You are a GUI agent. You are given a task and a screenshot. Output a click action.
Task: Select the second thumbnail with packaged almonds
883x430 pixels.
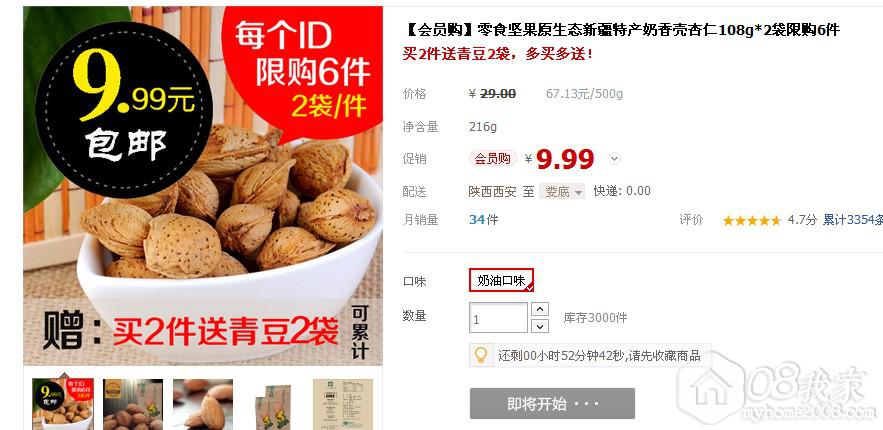133,405
